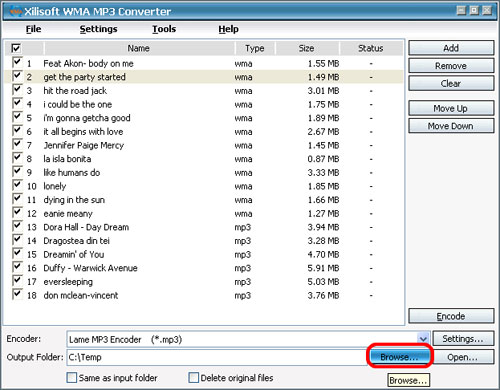Uncheck dying in the sun checkbox
This screenshot has height=390, width=500.
pyautogui.click(x=17, y=199)
